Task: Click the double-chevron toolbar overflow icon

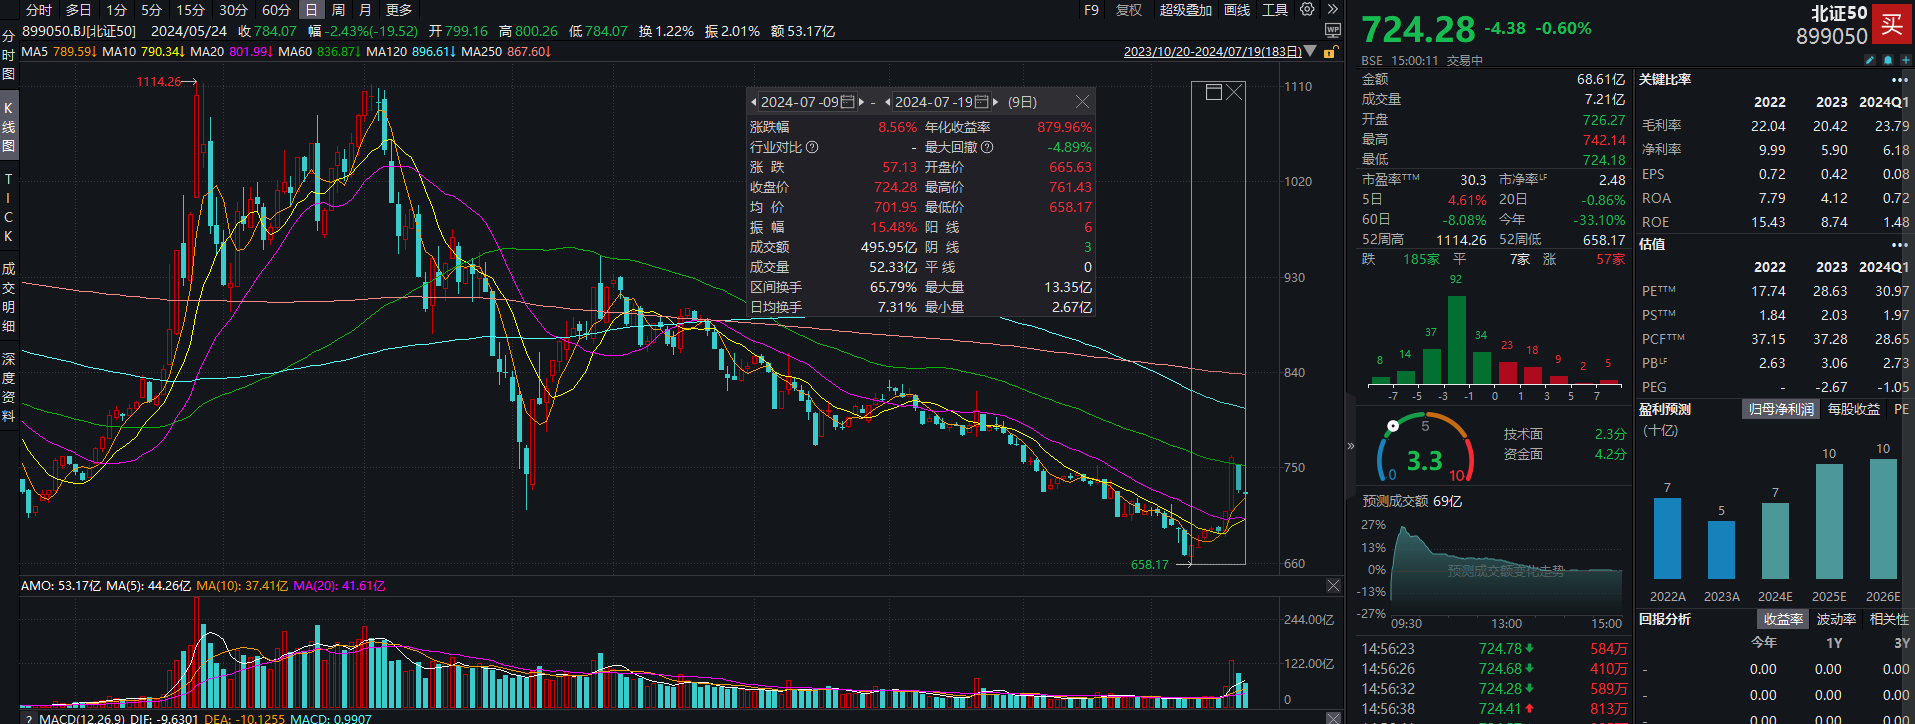Action: pos(1332,9)
